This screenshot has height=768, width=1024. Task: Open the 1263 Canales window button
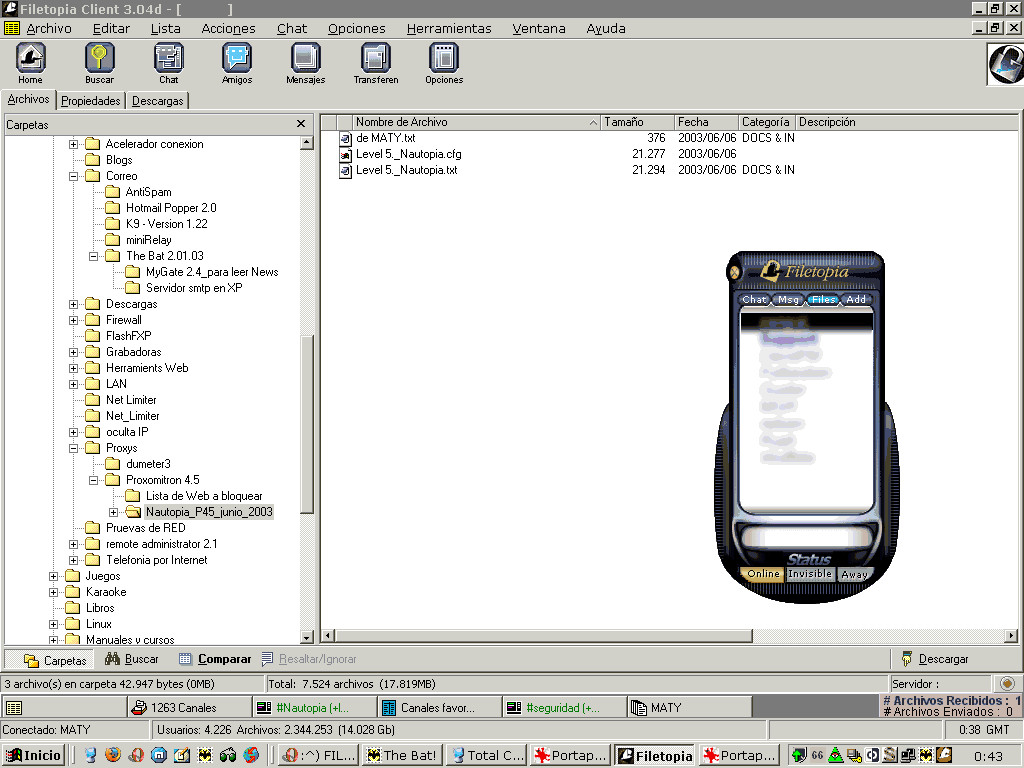click(x=189, y=707)
